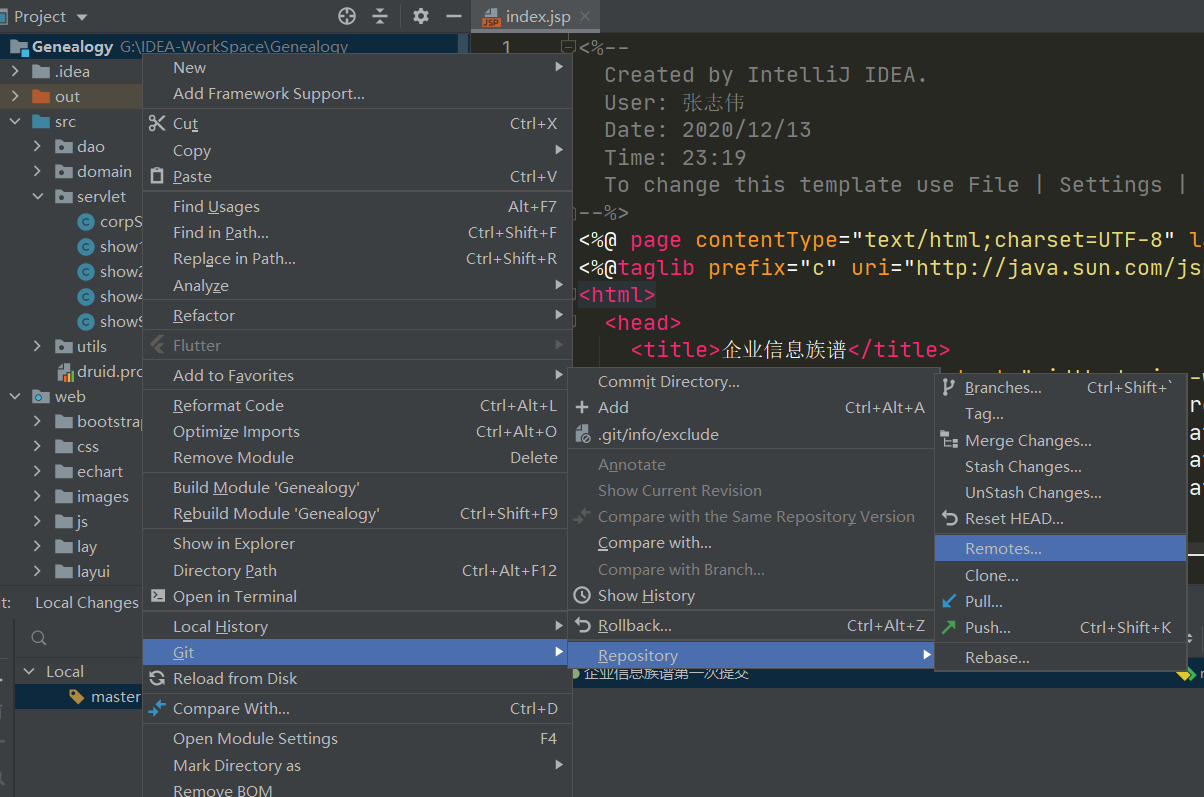This screenshot has height=797, width=1204.
Task: Expand the layui folder
Action: click(x=37, y=571)
